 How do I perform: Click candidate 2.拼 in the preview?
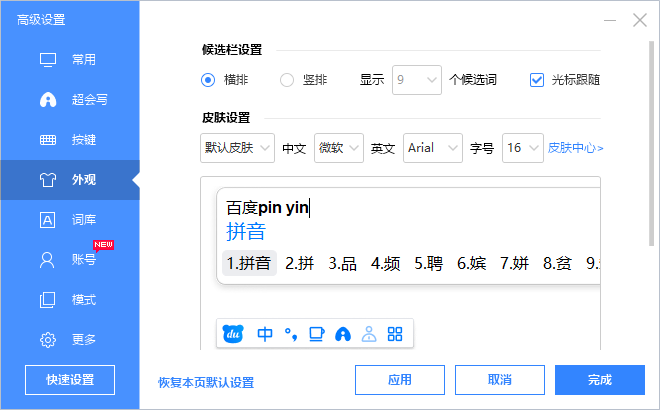click(300, 264)
